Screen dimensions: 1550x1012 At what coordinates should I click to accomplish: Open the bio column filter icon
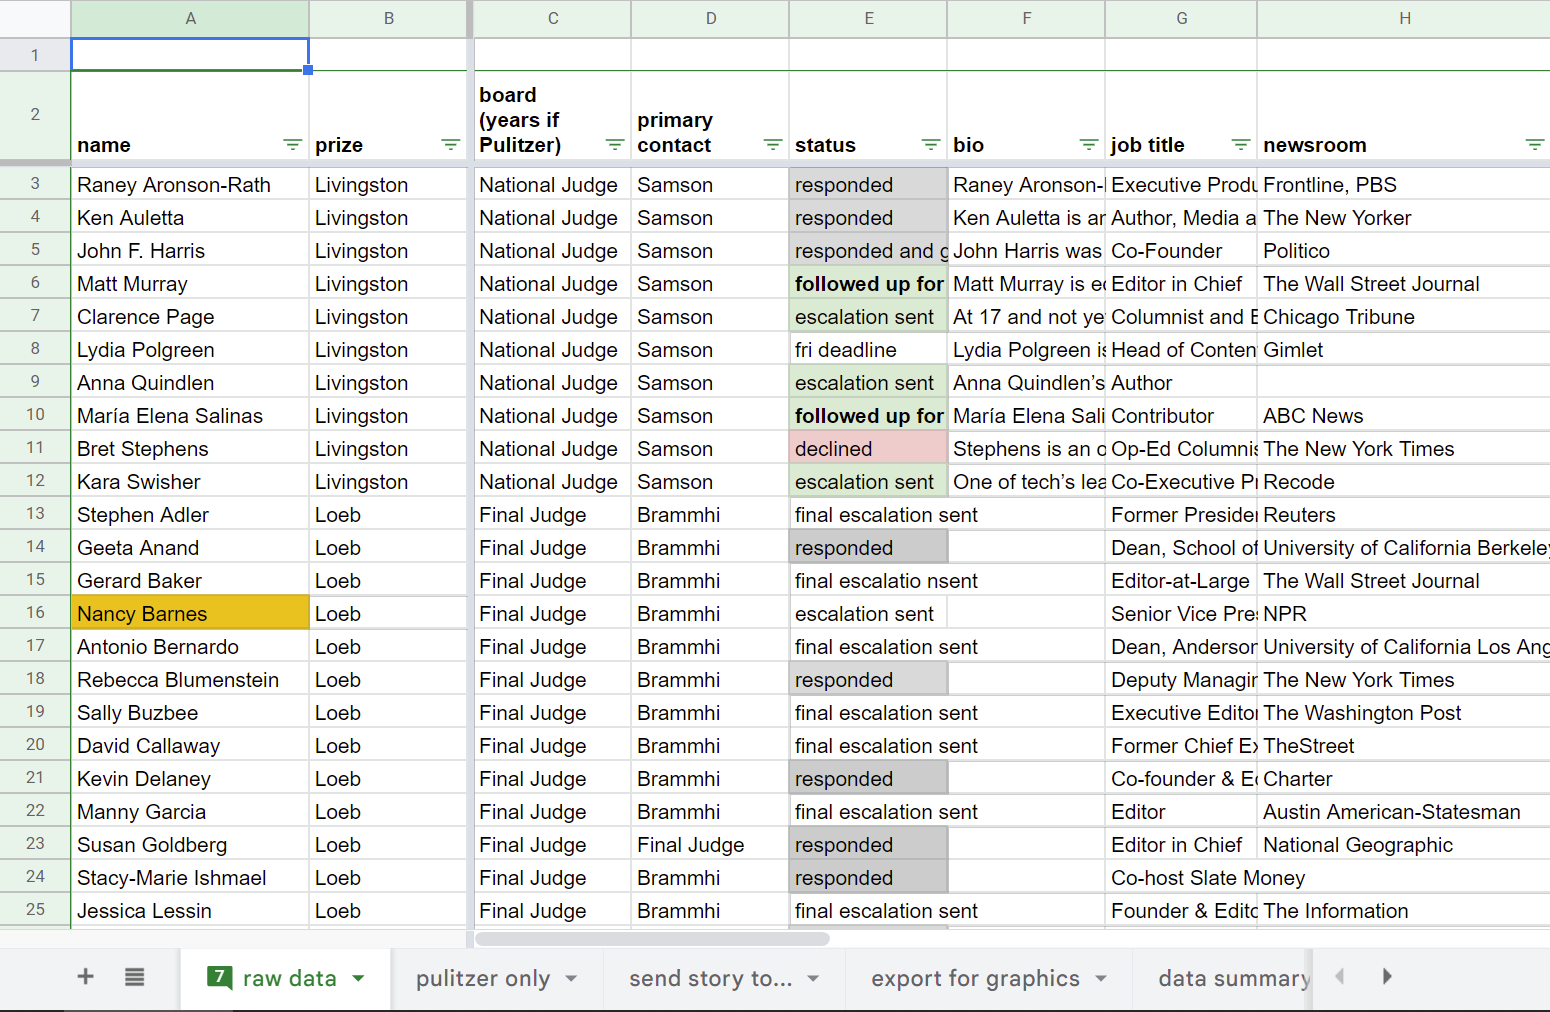(x=1088, y=145)
